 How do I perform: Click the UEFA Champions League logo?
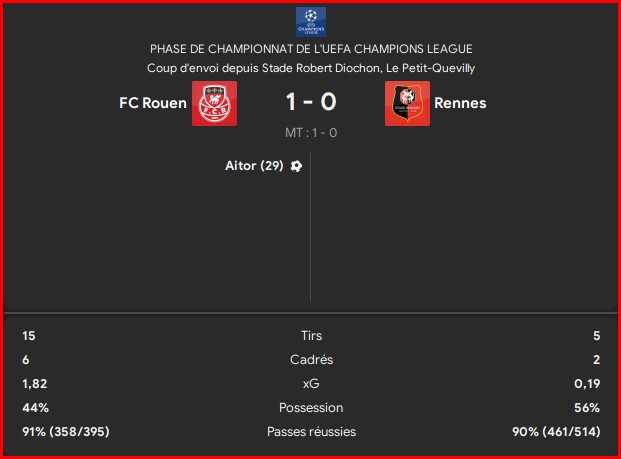pyautogui.click(x=310, y=22)
